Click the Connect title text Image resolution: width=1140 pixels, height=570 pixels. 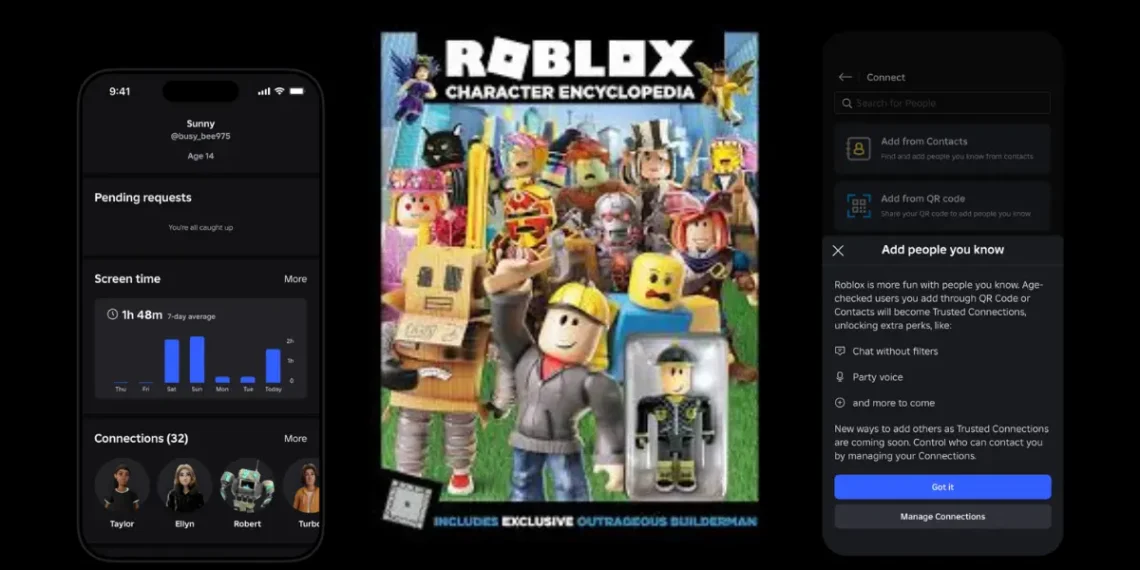pyautogui.click(x=886, y=77)
